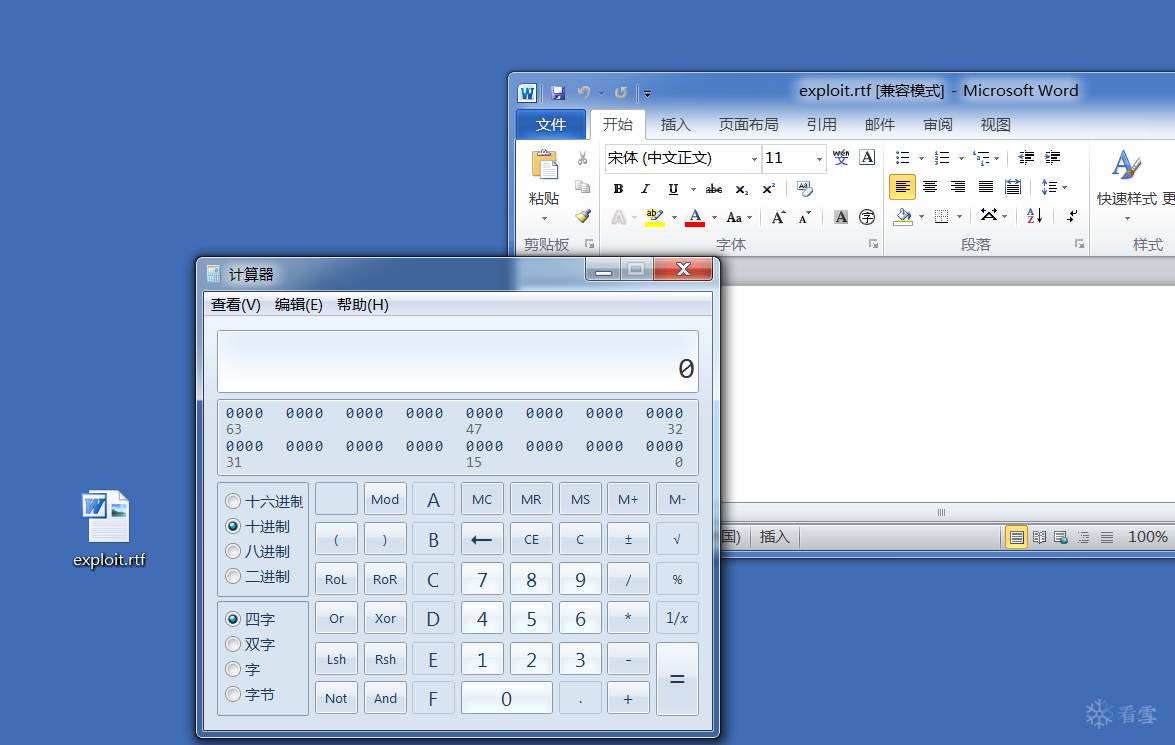Click the Format Painter brush icon
This screenshot has width=1175, height=745.
(582, 216)
